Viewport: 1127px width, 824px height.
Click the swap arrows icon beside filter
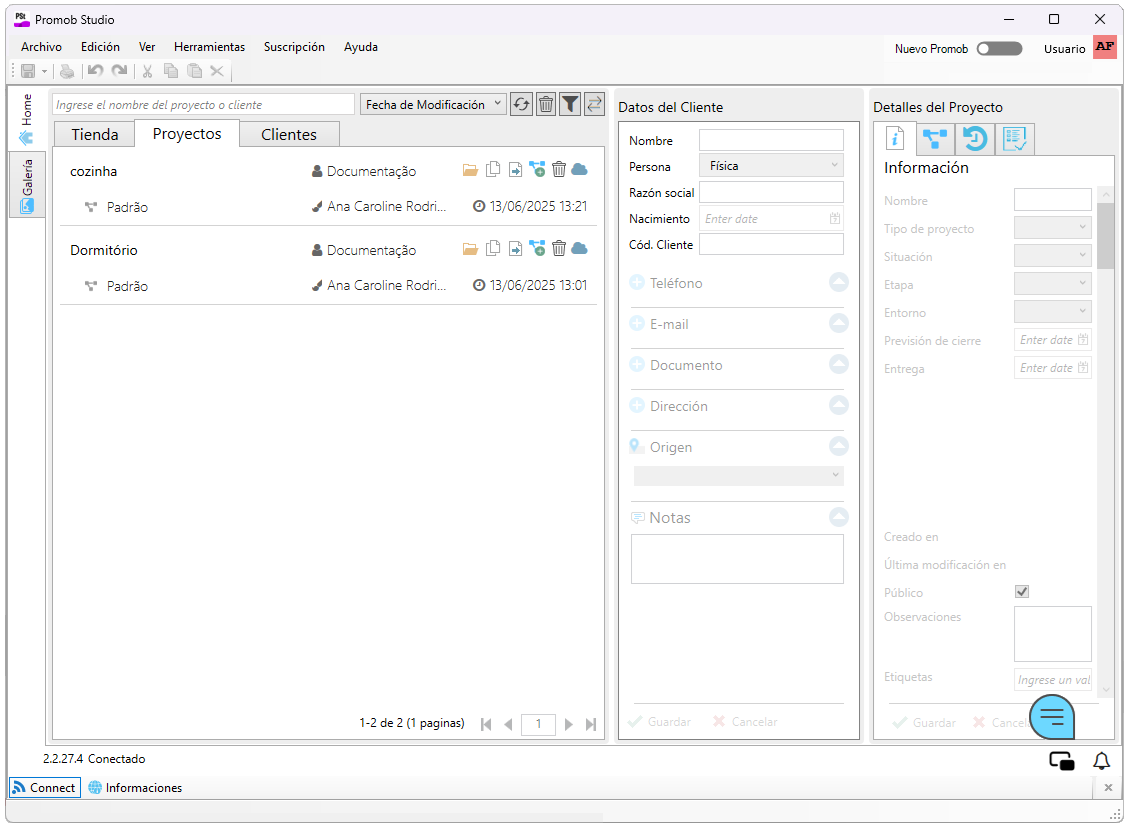pos(594,104)
